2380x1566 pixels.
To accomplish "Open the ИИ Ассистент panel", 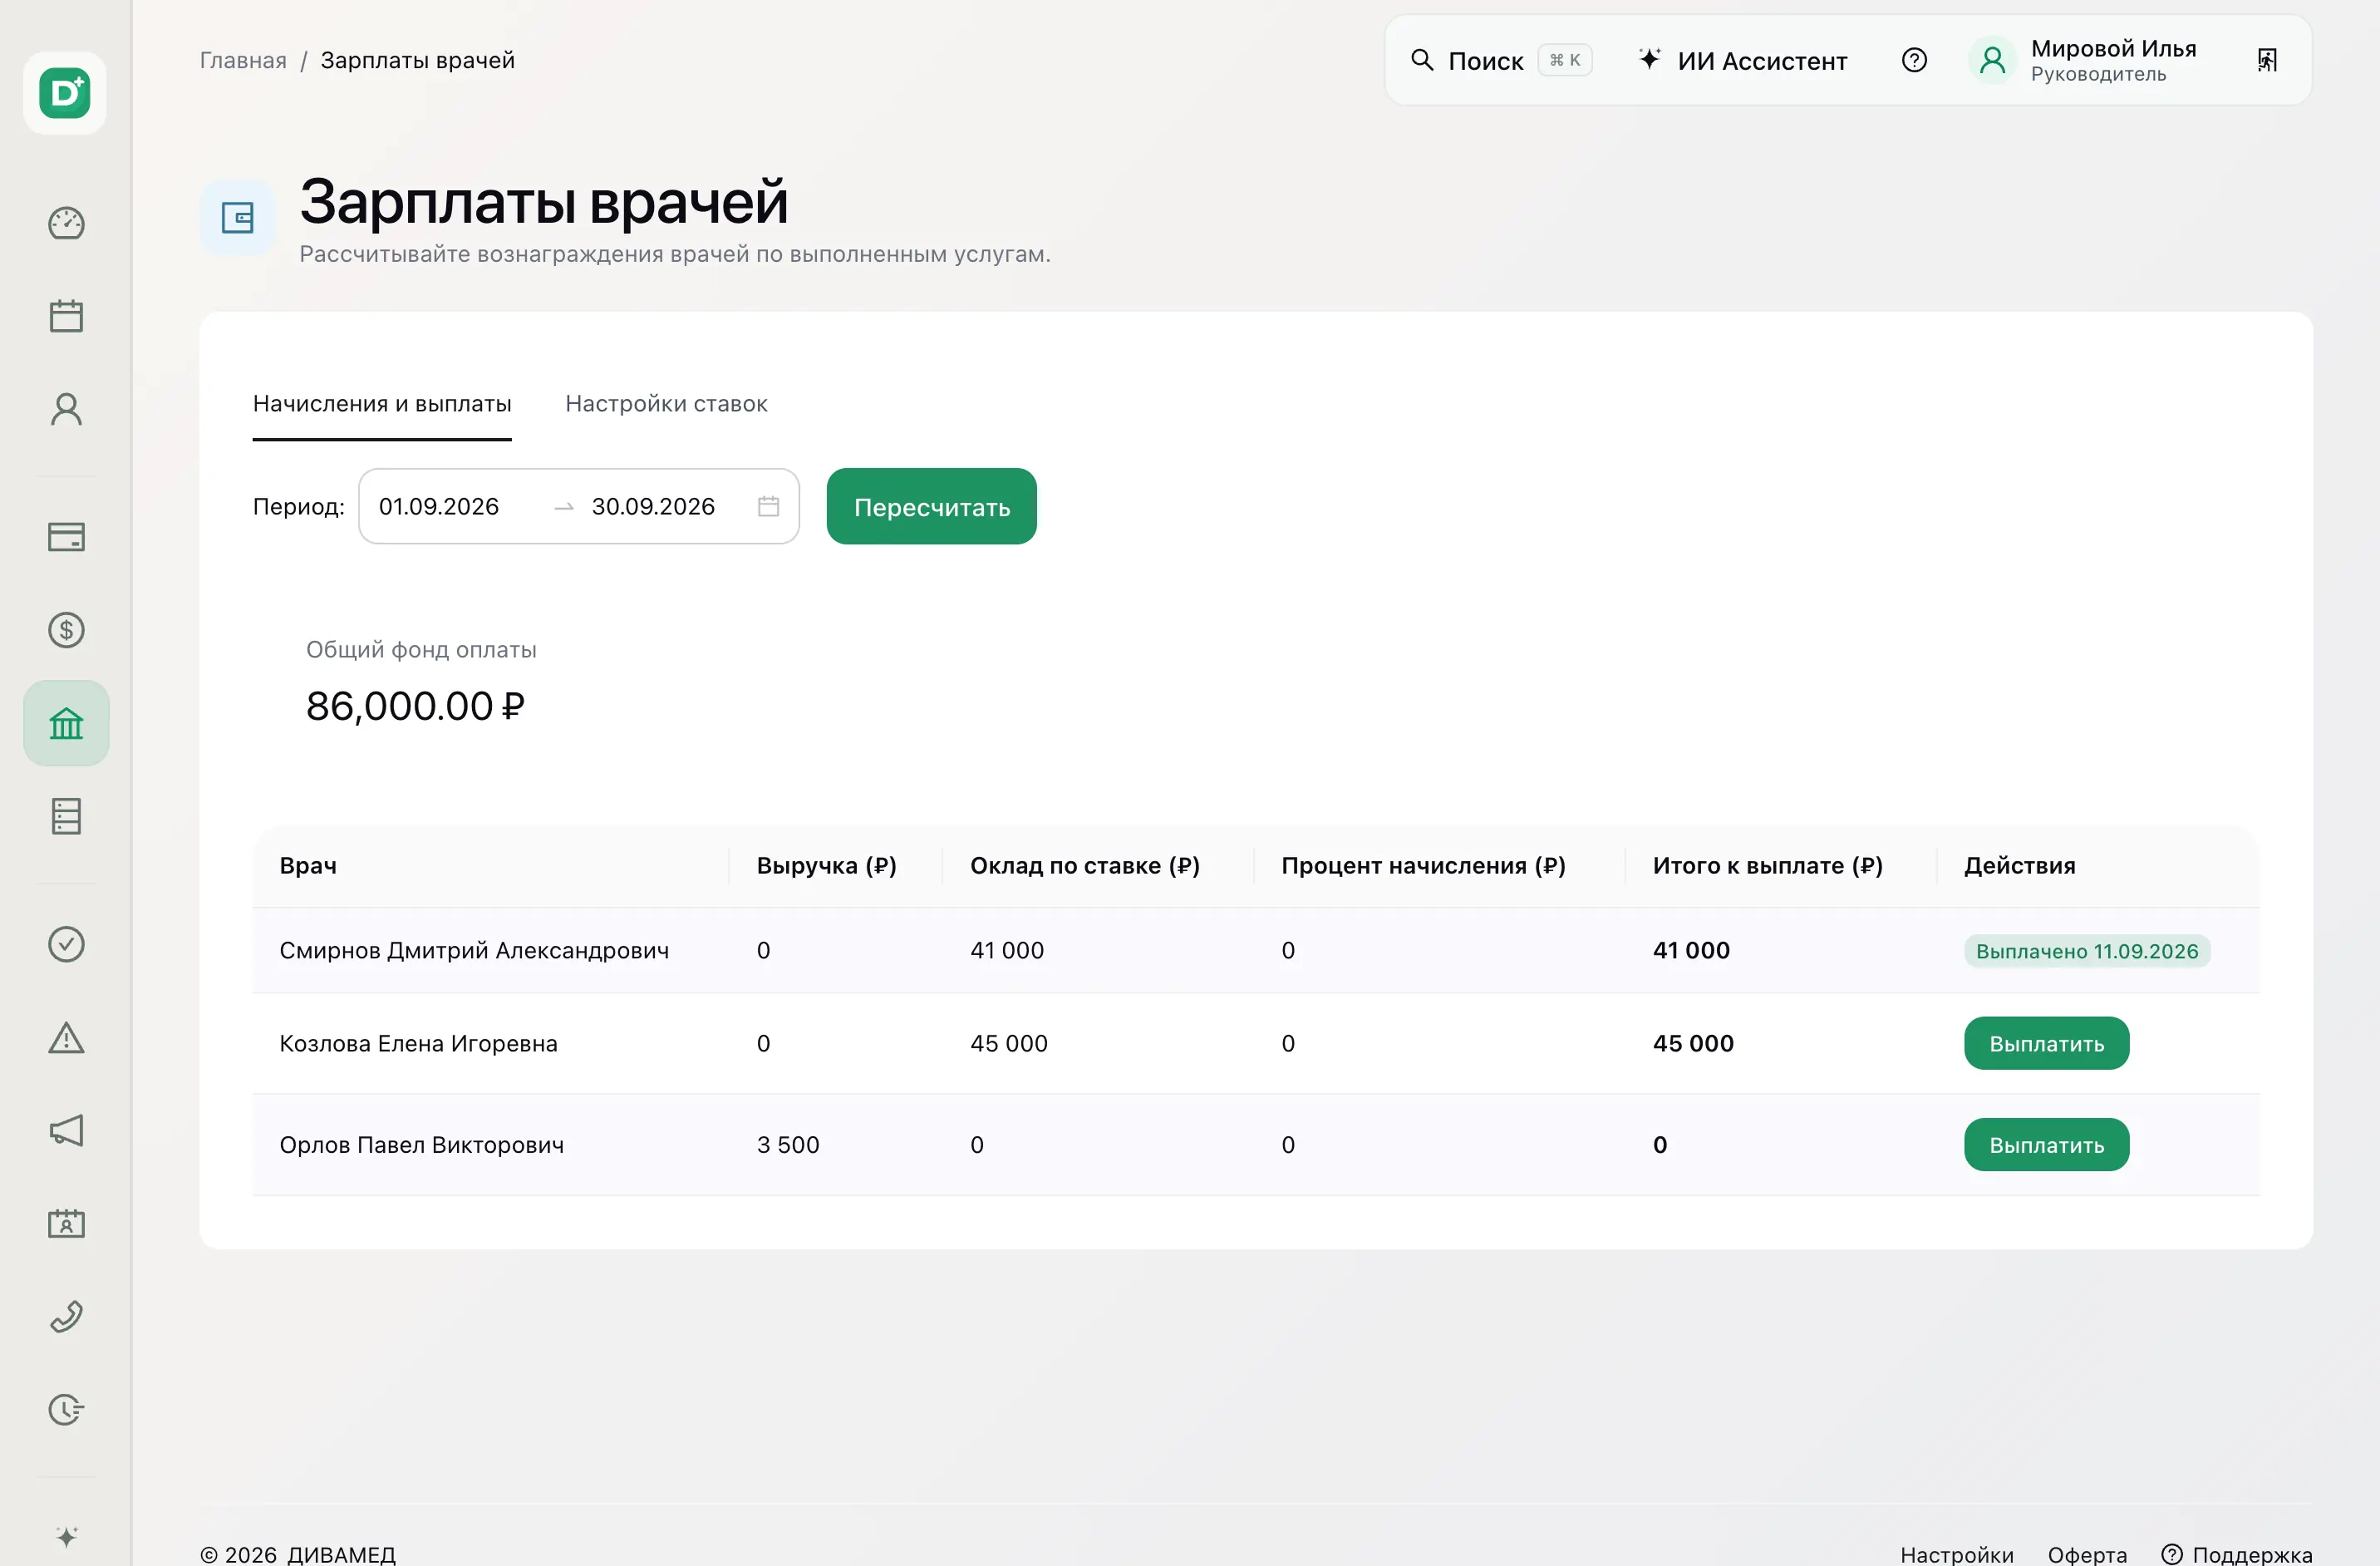I will (x=1743, y=60).
